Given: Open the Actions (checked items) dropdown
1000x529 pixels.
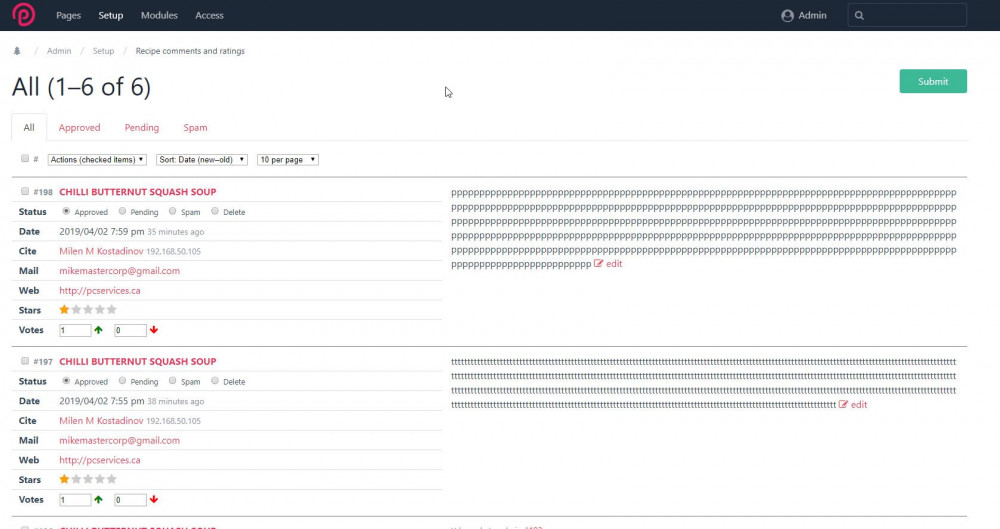Looking at the screenshot, I should [x=97, y=160].
